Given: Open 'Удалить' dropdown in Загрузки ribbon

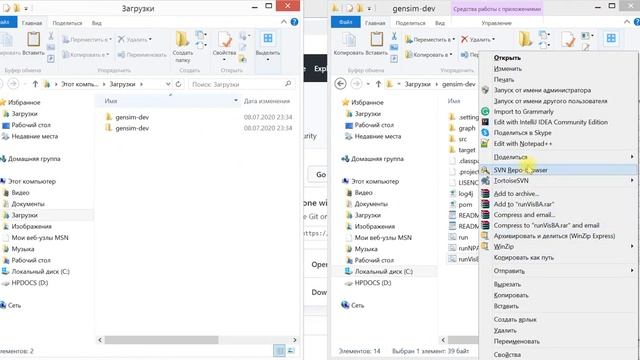Looking at the screenshot, I should click(x=151, y=39).
